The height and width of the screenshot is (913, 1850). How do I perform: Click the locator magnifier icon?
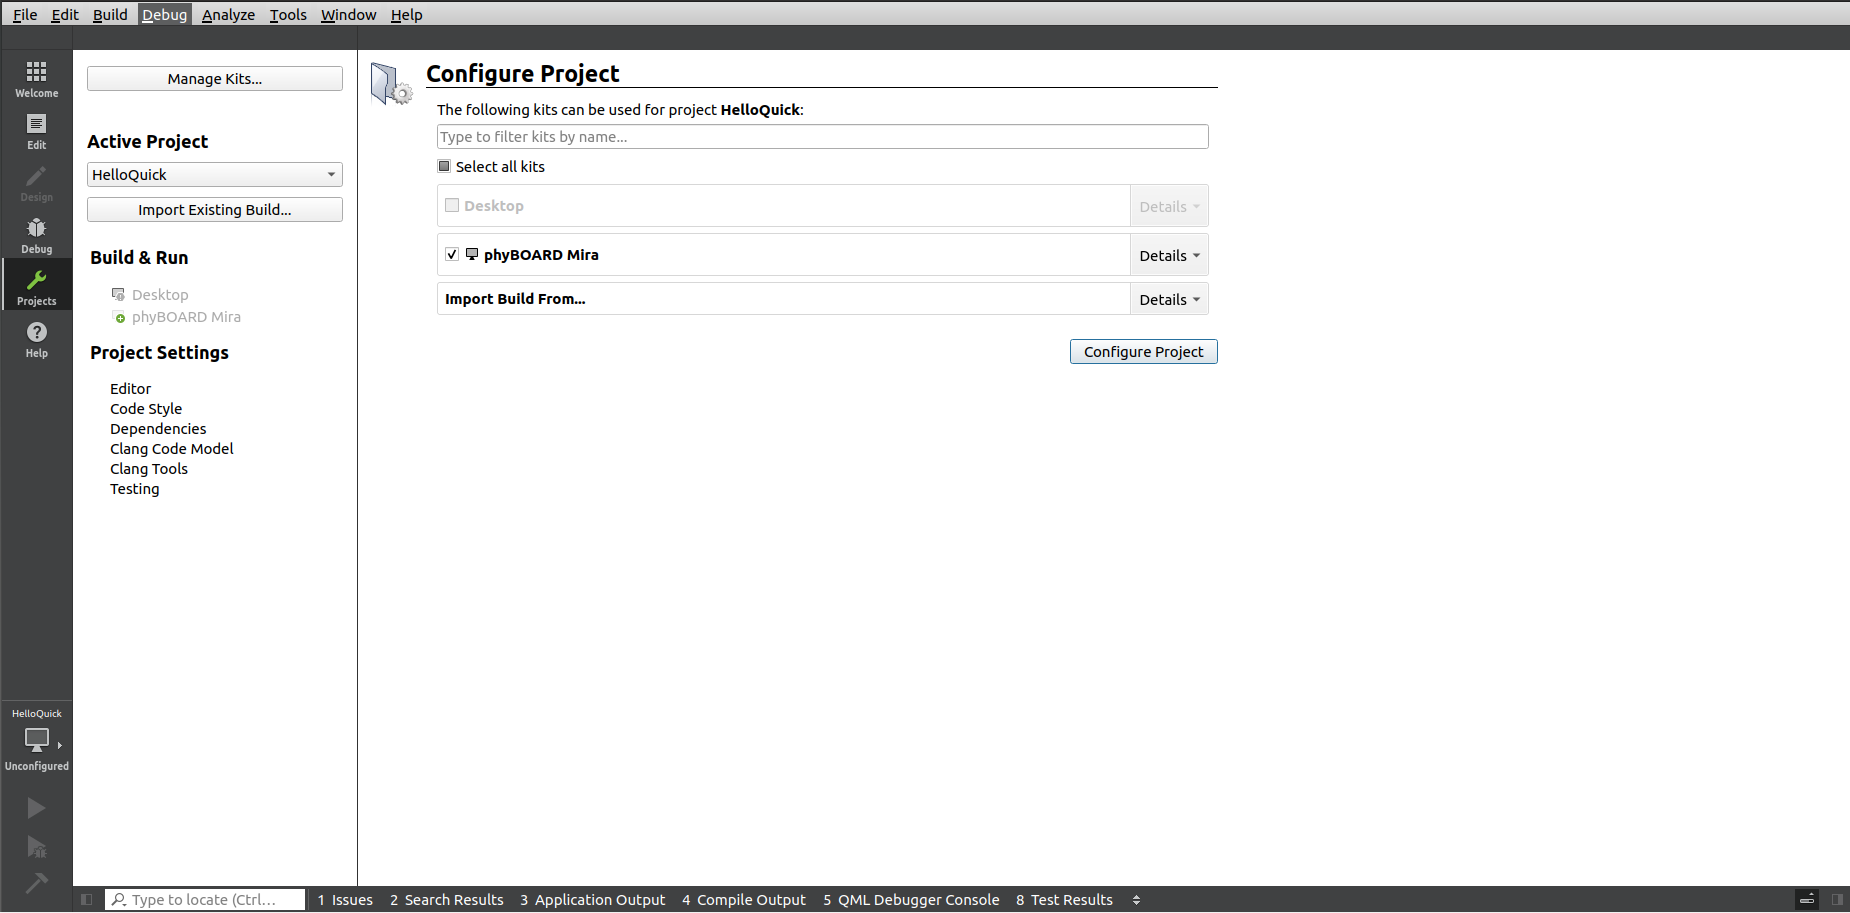click(119, 899)
